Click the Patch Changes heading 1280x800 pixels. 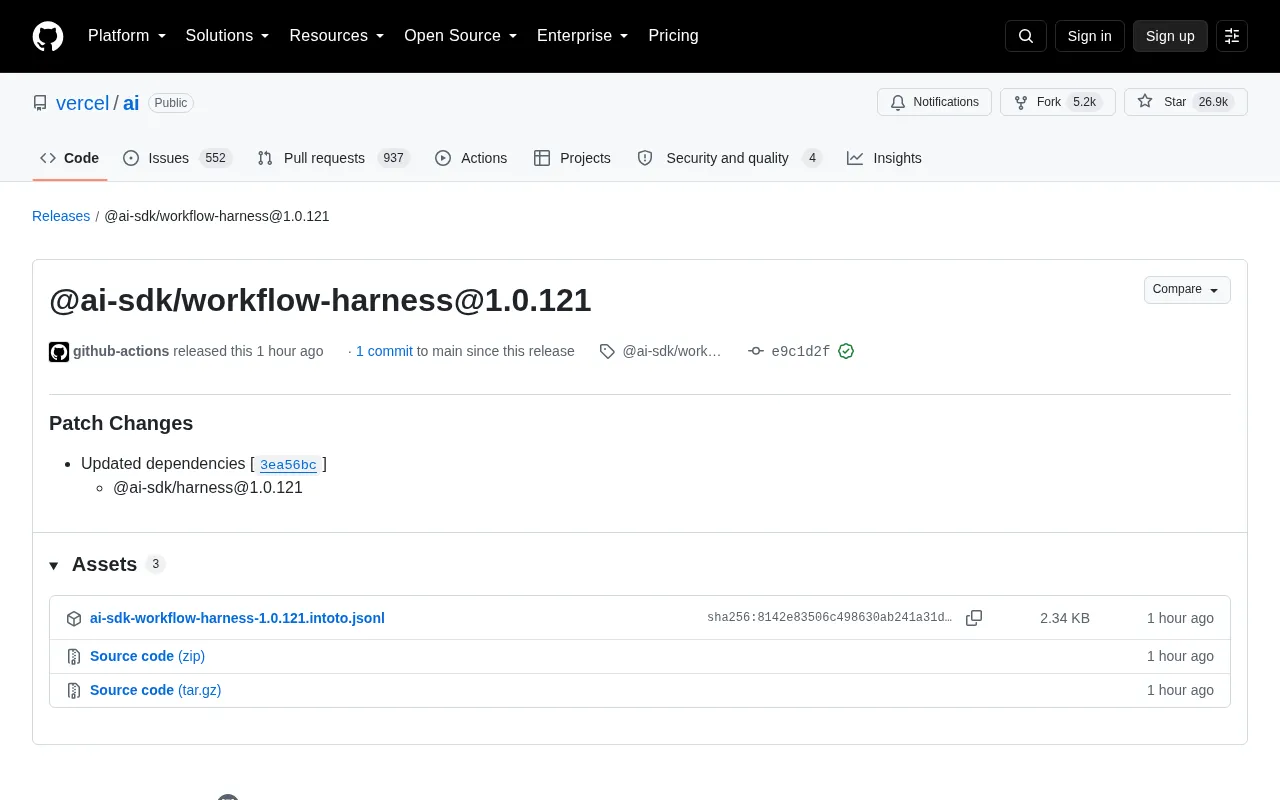pos(121,423)
